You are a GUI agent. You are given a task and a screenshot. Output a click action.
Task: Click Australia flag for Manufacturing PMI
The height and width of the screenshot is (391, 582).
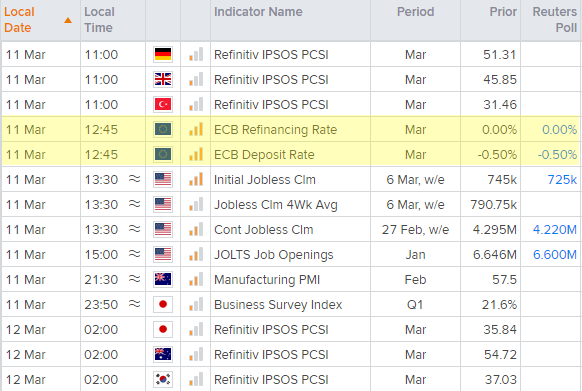163,279
